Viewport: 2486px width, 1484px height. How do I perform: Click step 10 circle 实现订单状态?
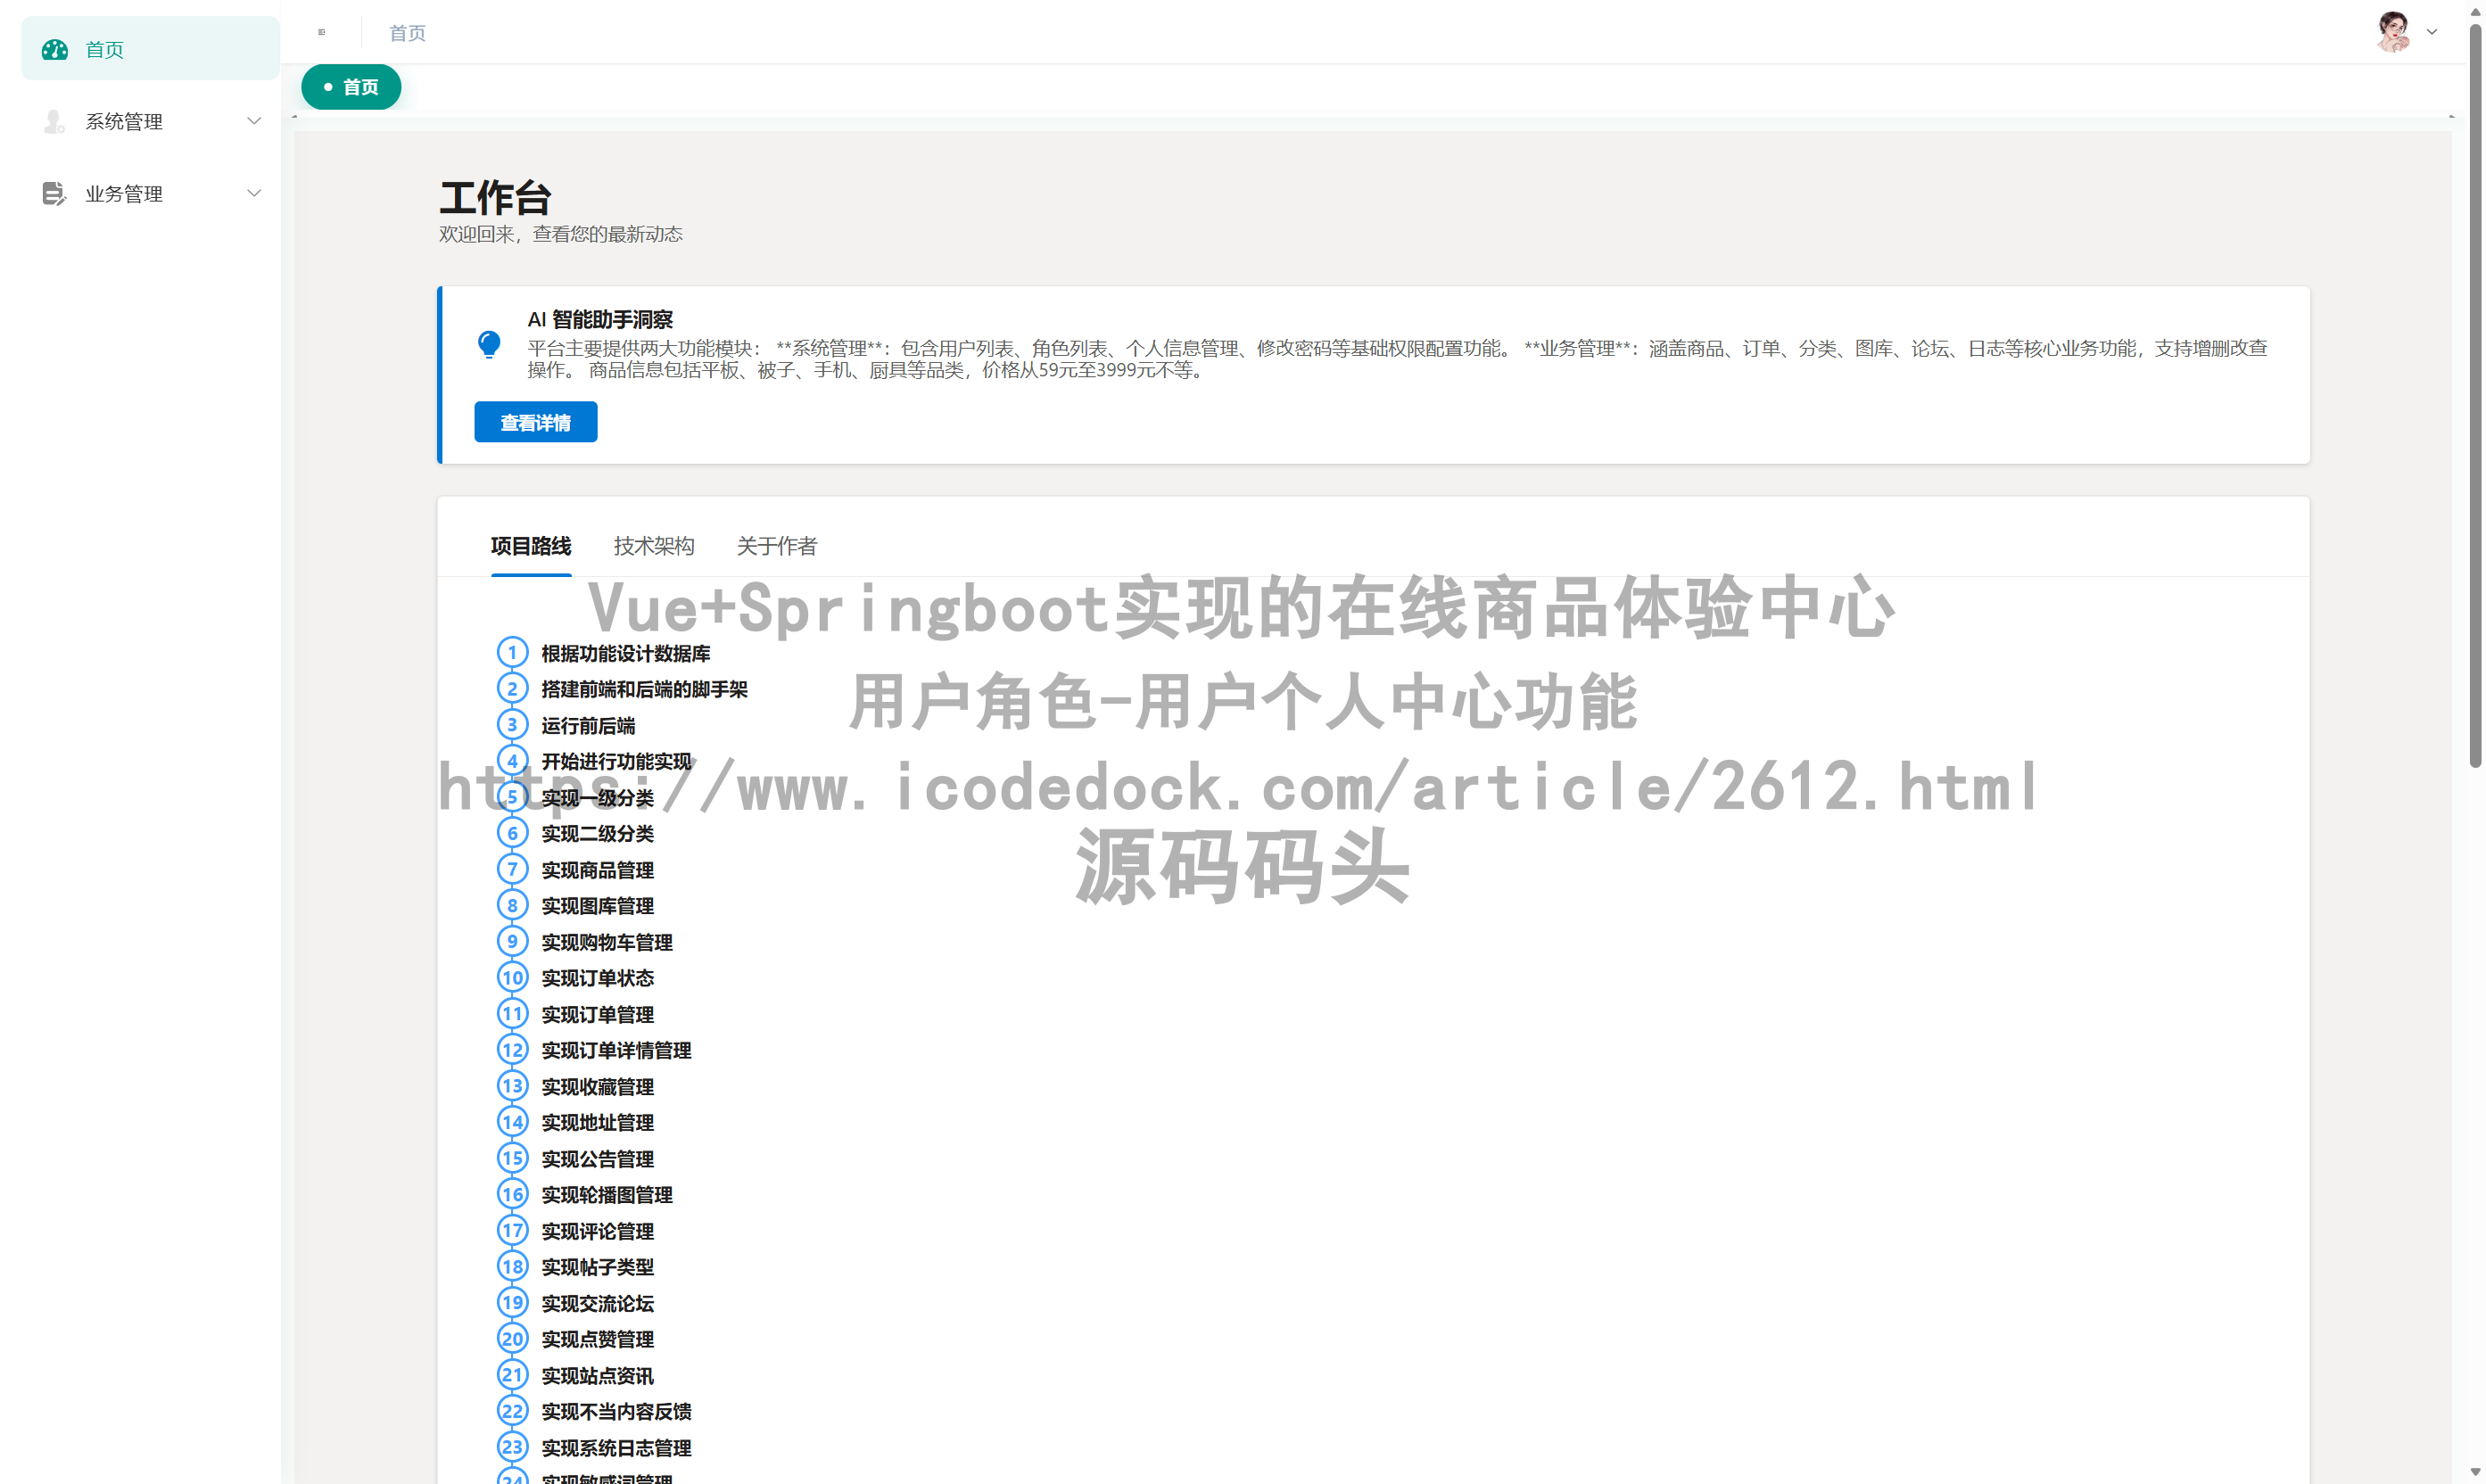512,978
